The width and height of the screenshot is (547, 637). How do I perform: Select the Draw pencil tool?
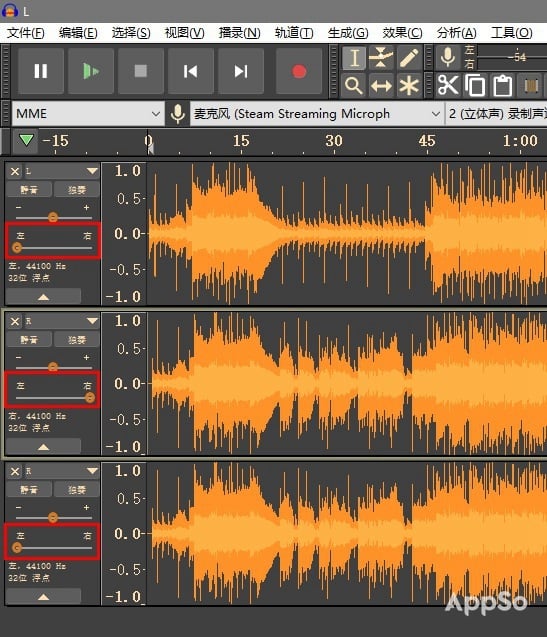point(408,58)
